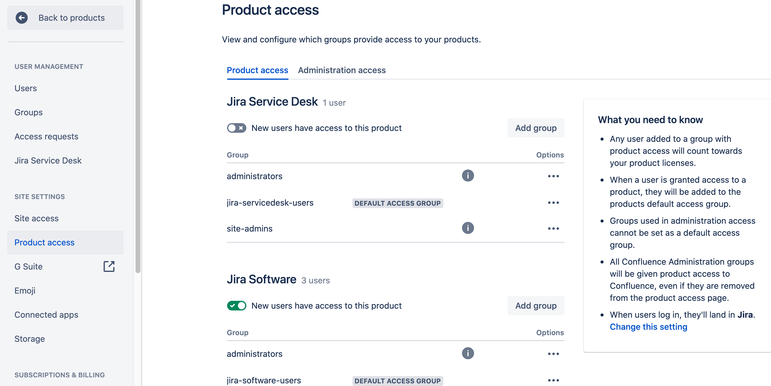Click the G Suite external link icon
Viewport: 771px width, 386px height.
tap(109, 267)
